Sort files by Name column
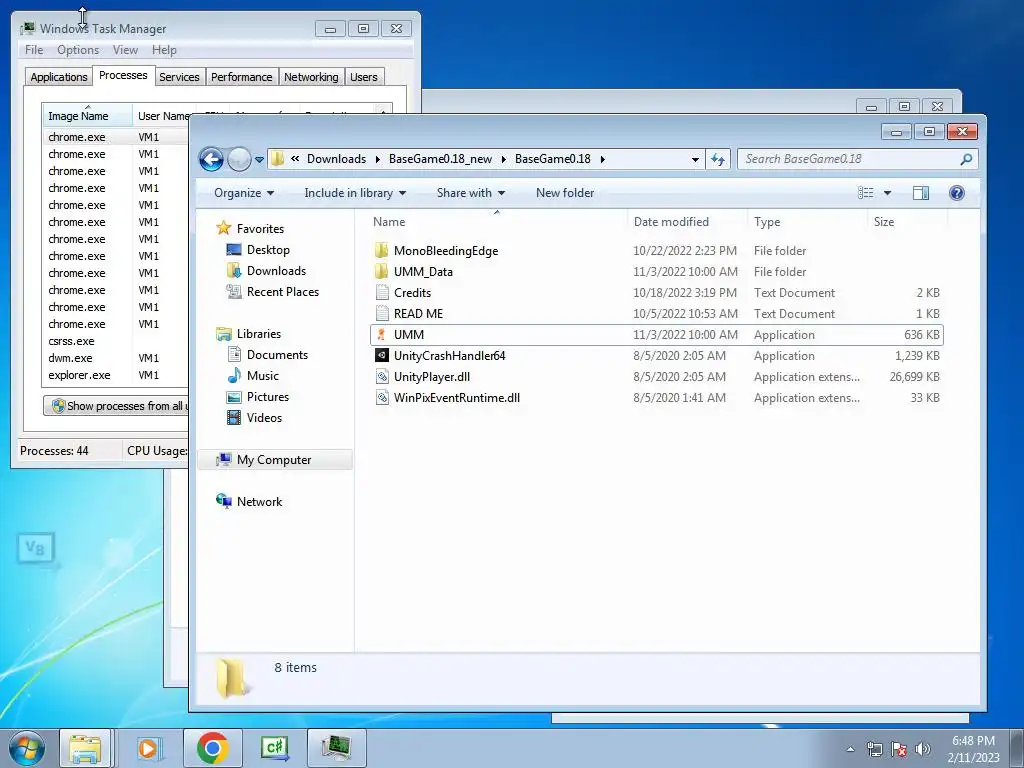1024x768 pixels. [389, 221]
